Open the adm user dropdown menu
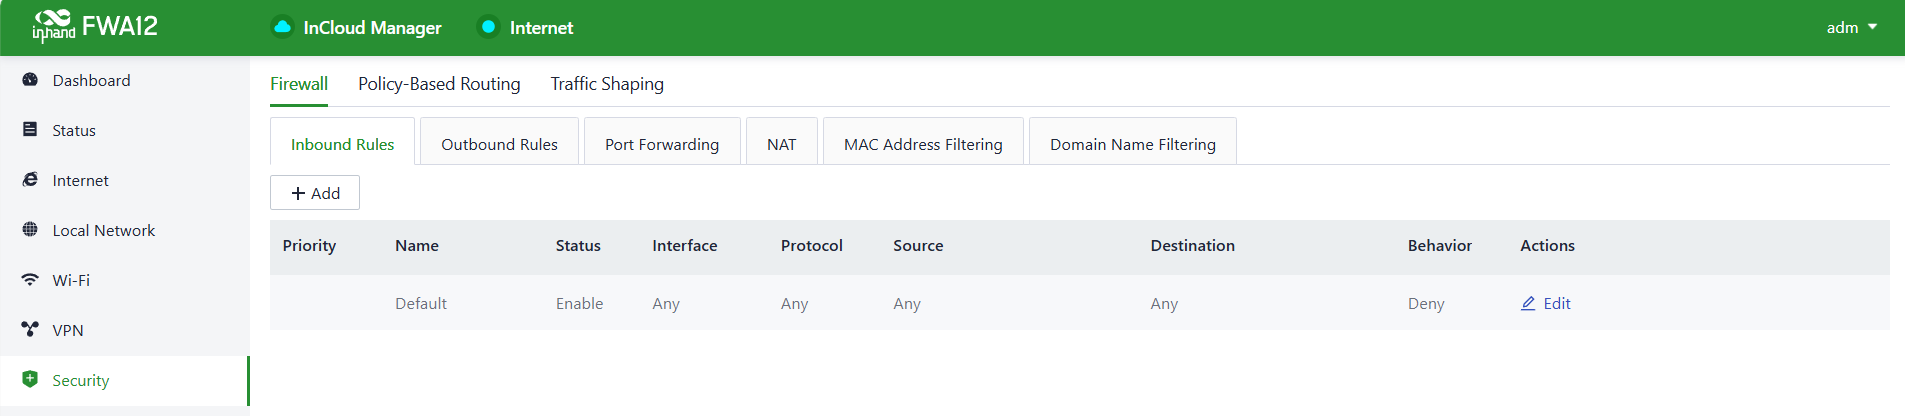The image size is (1905, 416). [1851, 27]
